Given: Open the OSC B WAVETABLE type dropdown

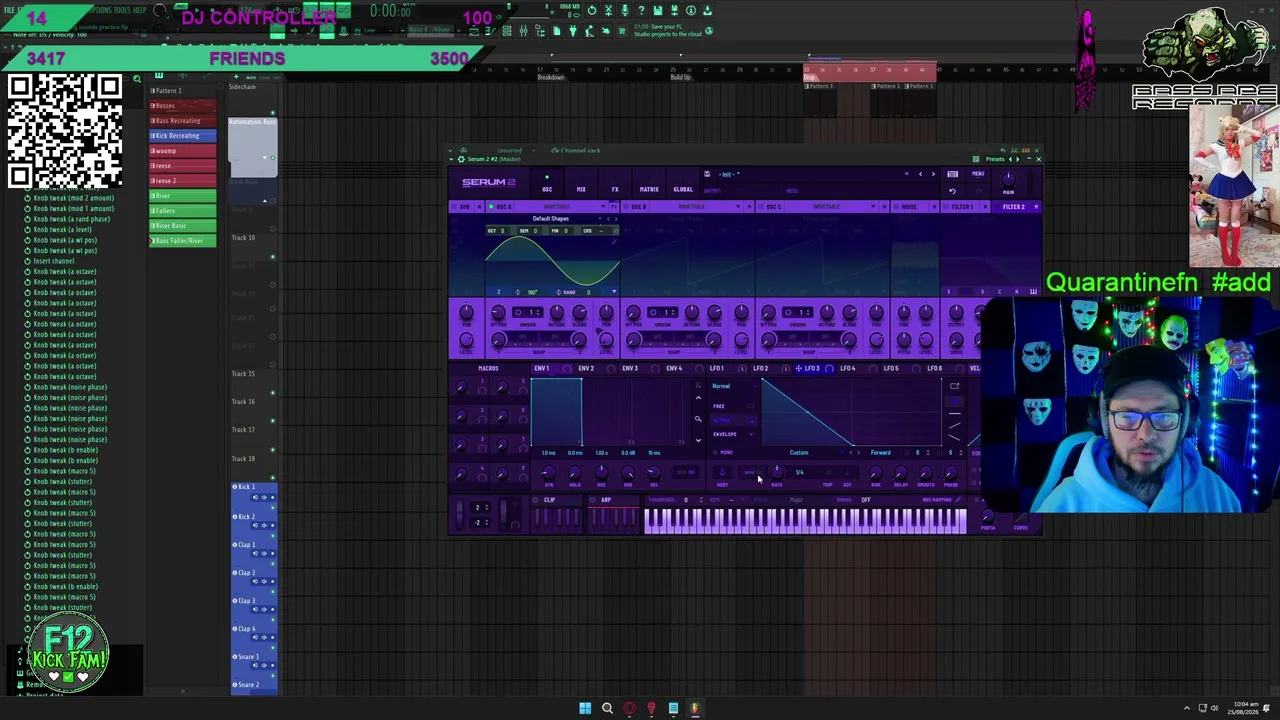Looking at the screenshot, I should pyautogui.click(x=695, y=207).
